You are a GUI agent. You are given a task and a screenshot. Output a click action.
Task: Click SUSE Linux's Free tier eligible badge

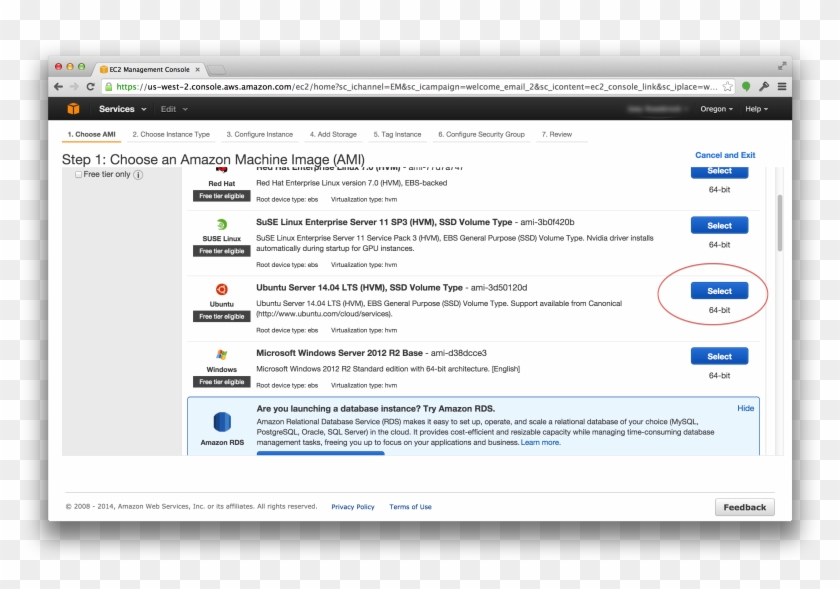222,251
